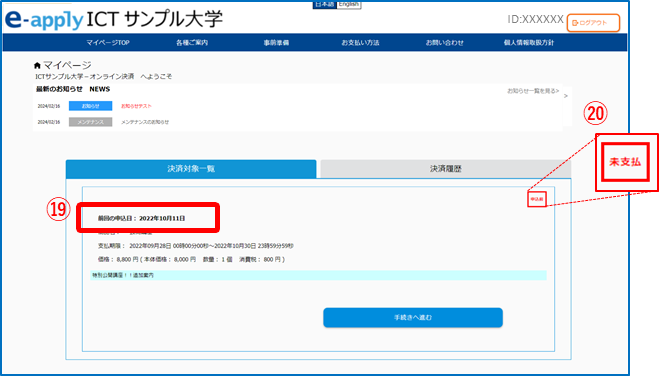Open マイページTOP menu item
659x376 pixels.
click(108, 42)
